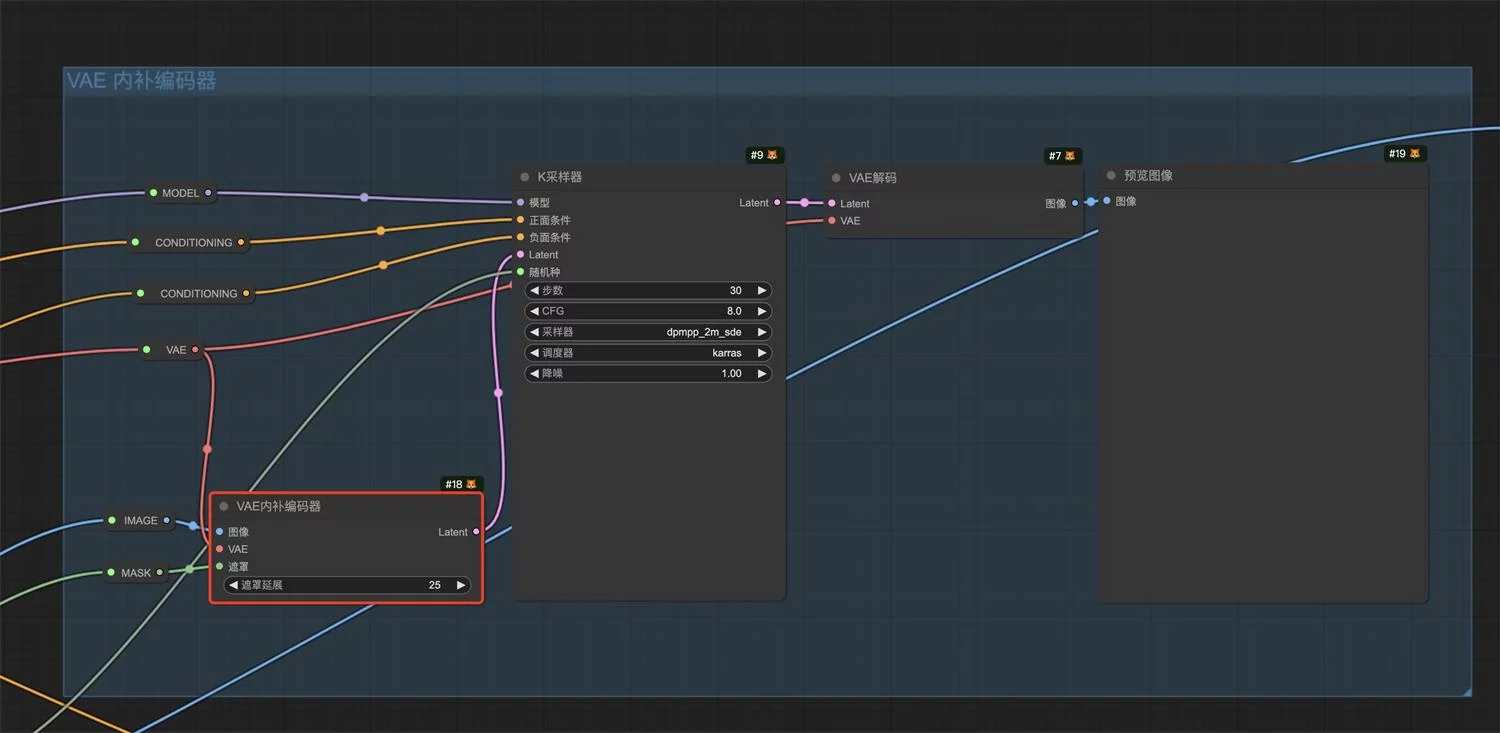Click the Latent output socket of K采样器
Image resolution: width=1500 pixels, height=733 pixels.
(x=777, y=203)
